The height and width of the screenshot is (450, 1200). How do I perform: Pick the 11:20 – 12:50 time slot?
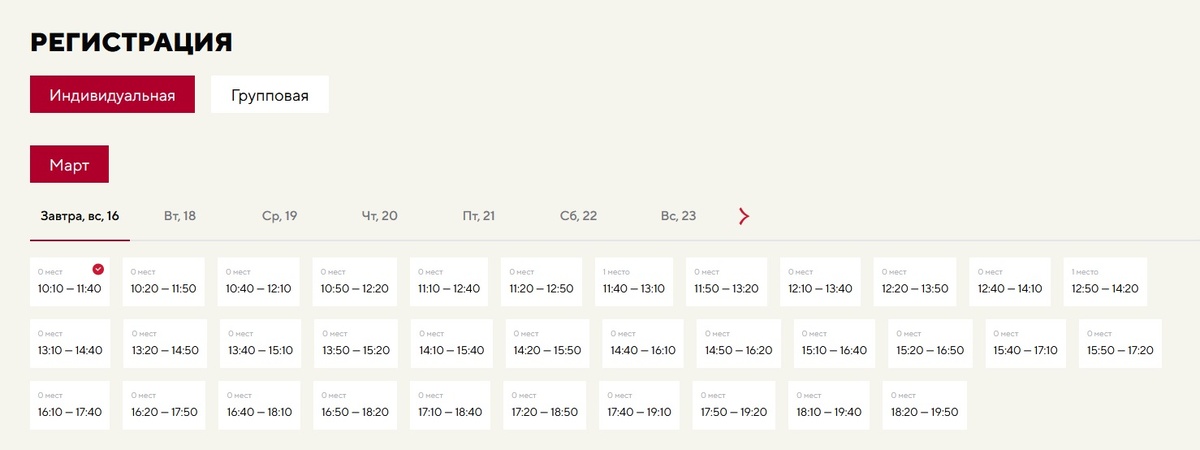pos(542,282)
